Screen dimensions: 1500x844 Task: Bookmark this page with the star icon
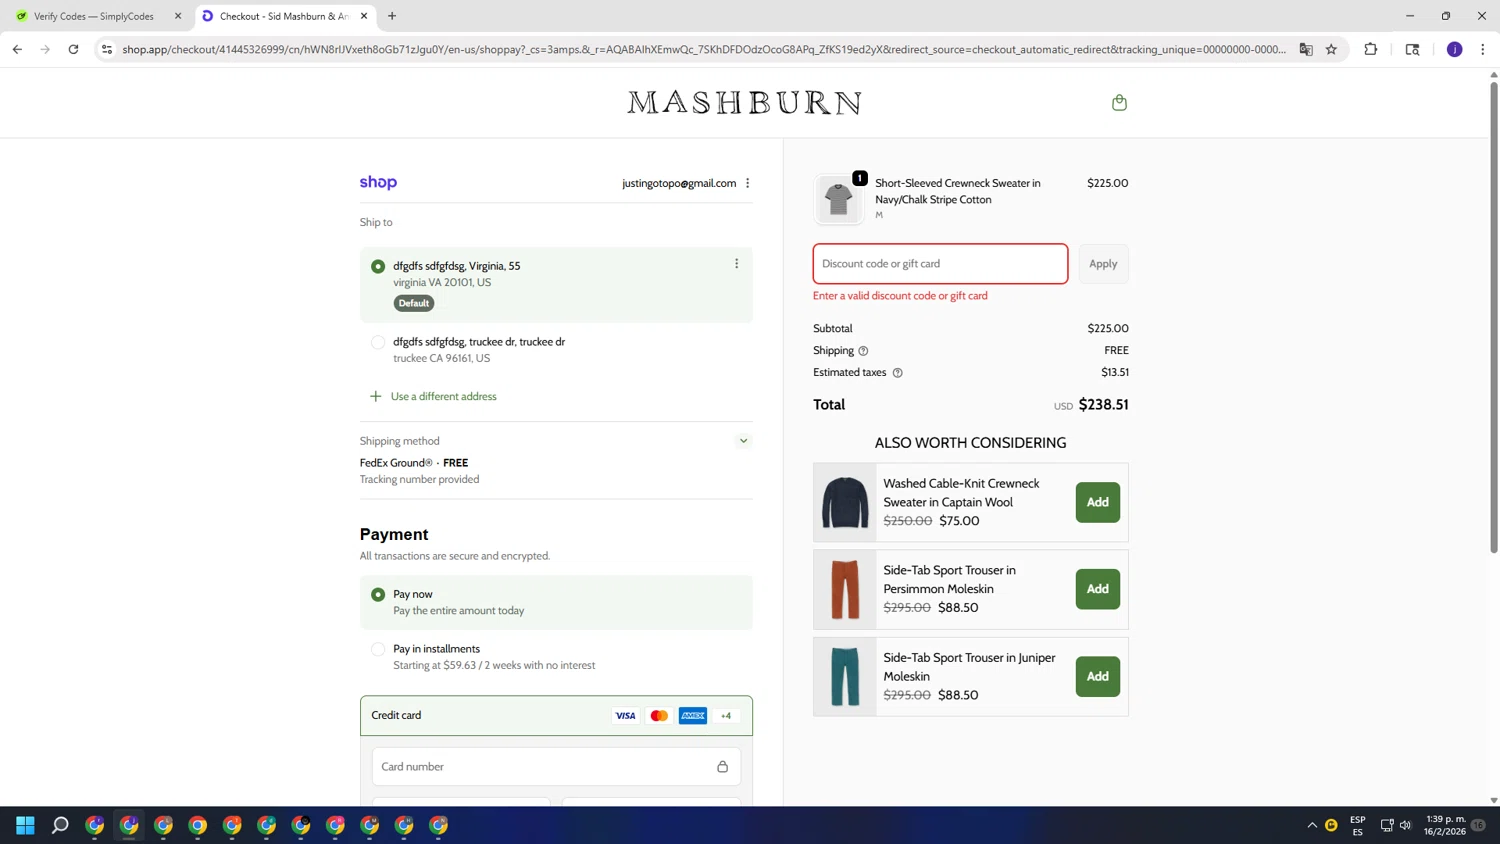tap(1331, 49)
